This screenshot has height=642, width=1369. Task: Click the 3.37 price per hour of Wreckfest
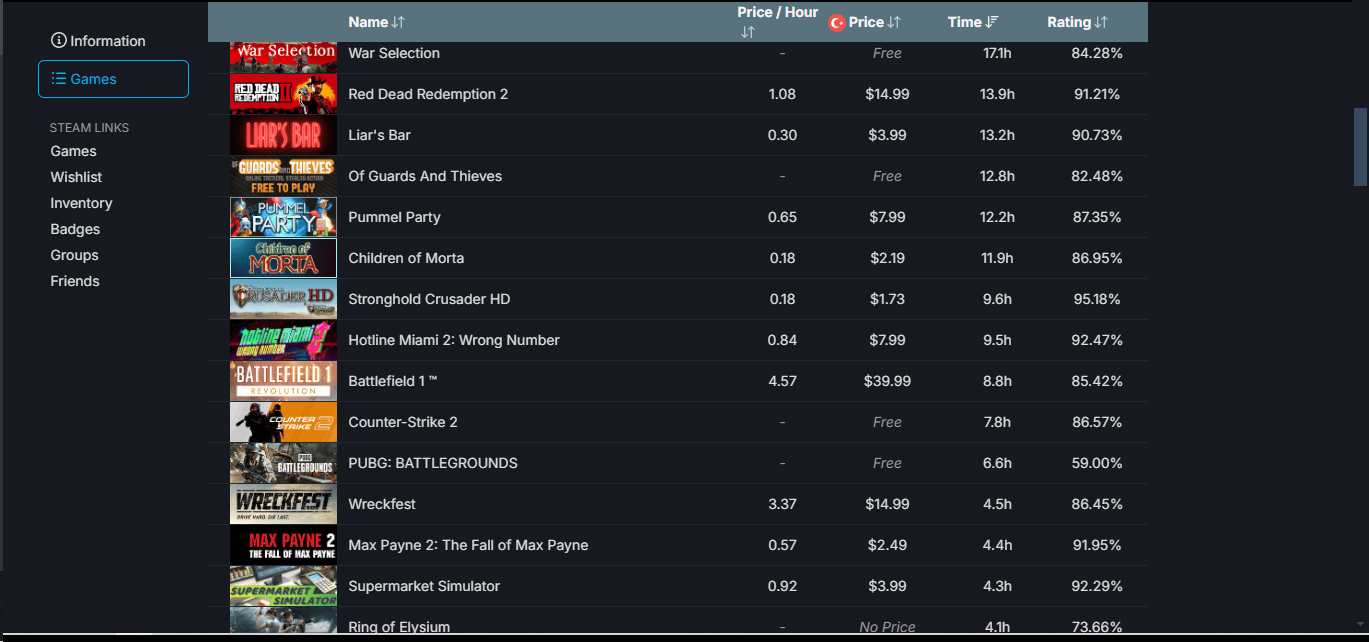(x=782, y=504)
